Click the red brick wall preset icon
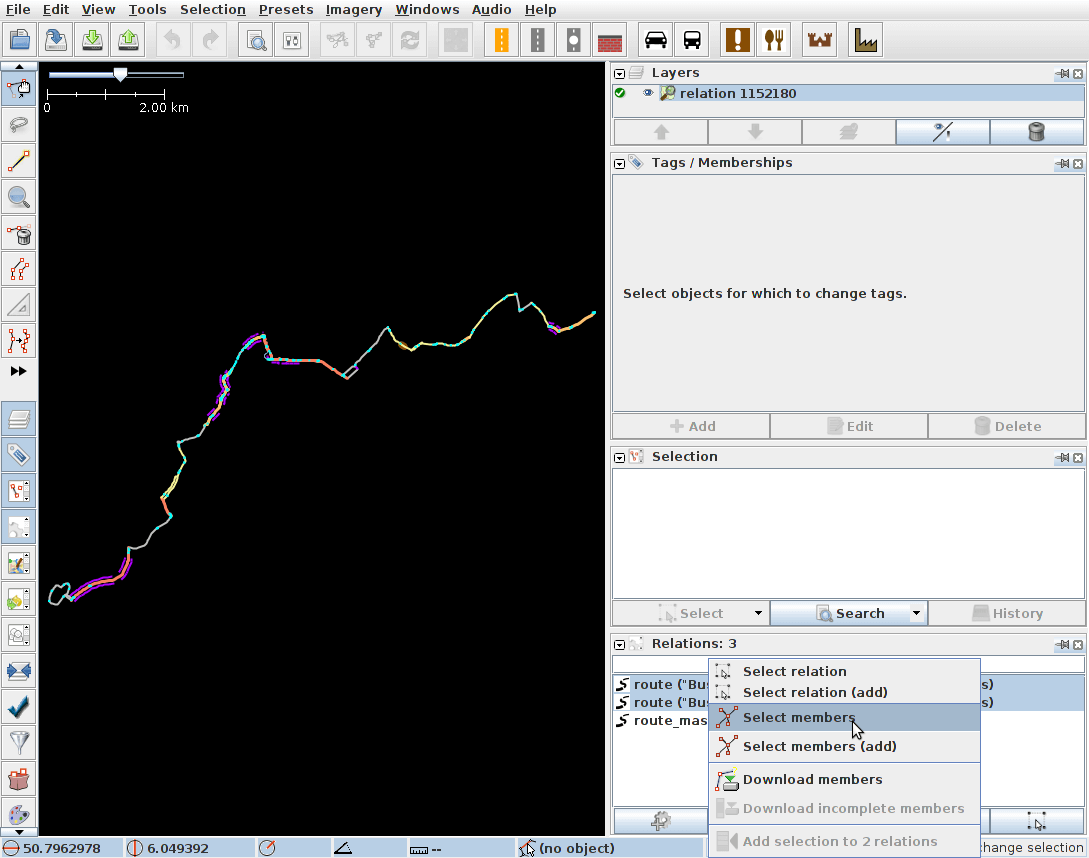 click(x=610, y=40)
